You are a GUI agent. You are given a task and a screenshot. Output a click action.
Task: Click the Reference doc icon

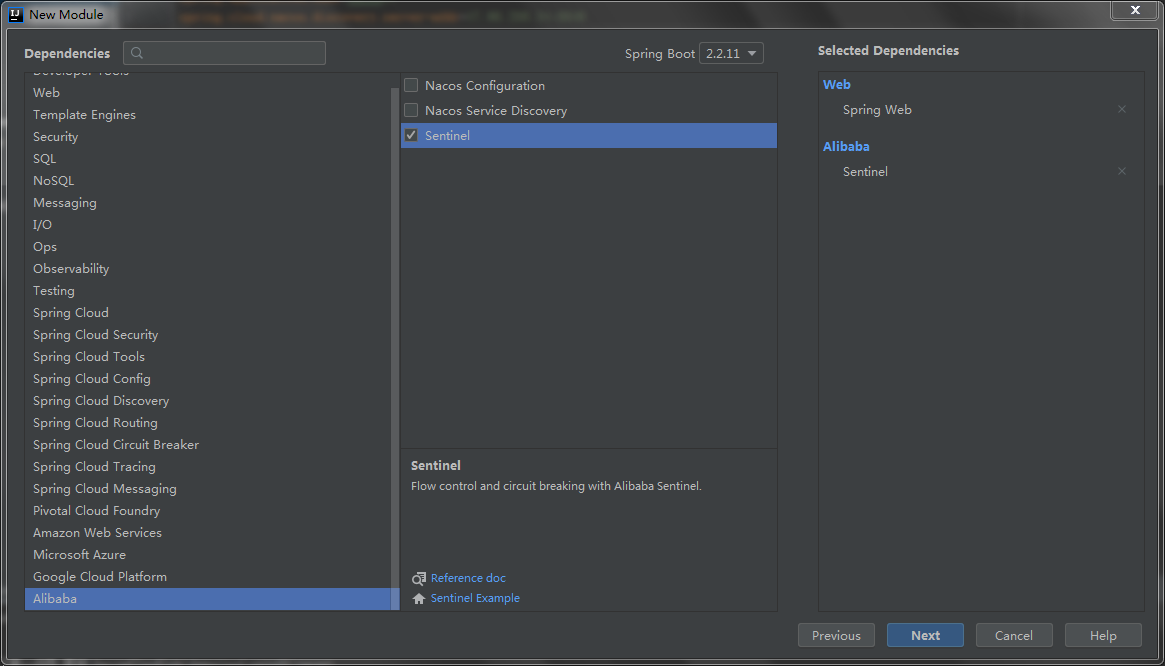pyautogui.click(x=419, y=578)
